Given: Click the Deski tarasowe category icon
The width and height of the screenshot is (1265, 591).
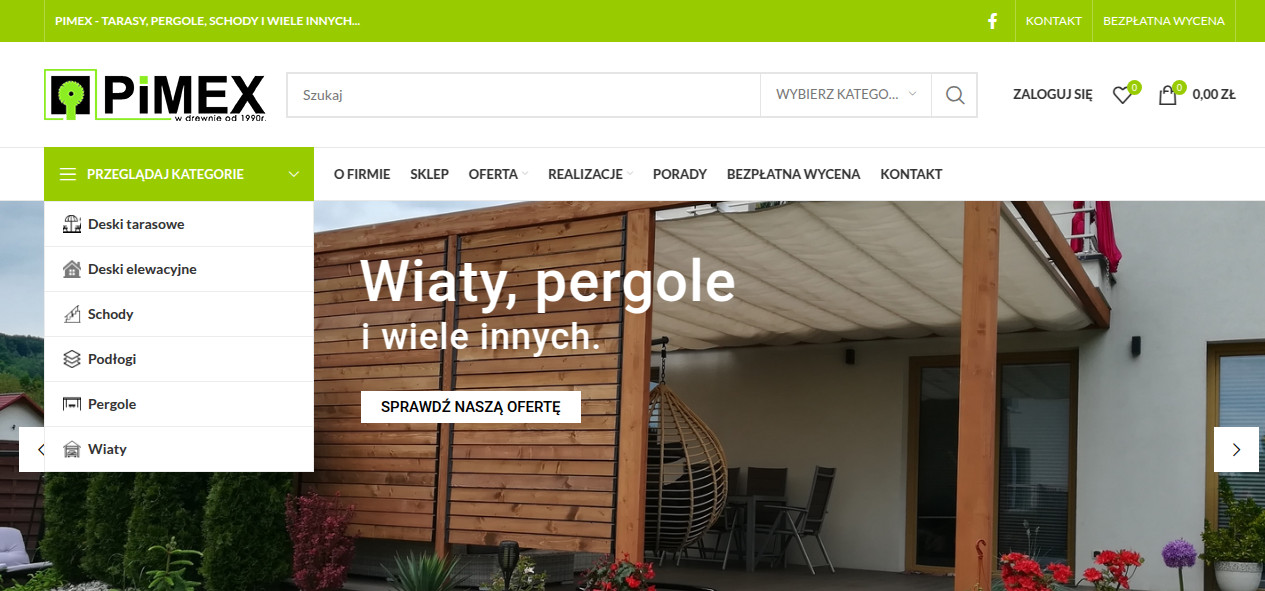Looking at the screenshot, I should (71, 224).
